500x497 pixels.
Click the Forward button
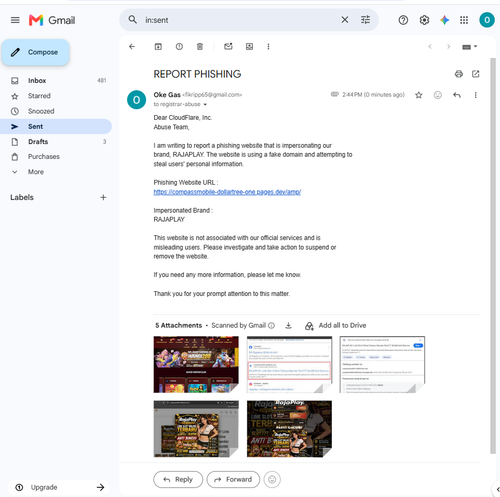233,479
